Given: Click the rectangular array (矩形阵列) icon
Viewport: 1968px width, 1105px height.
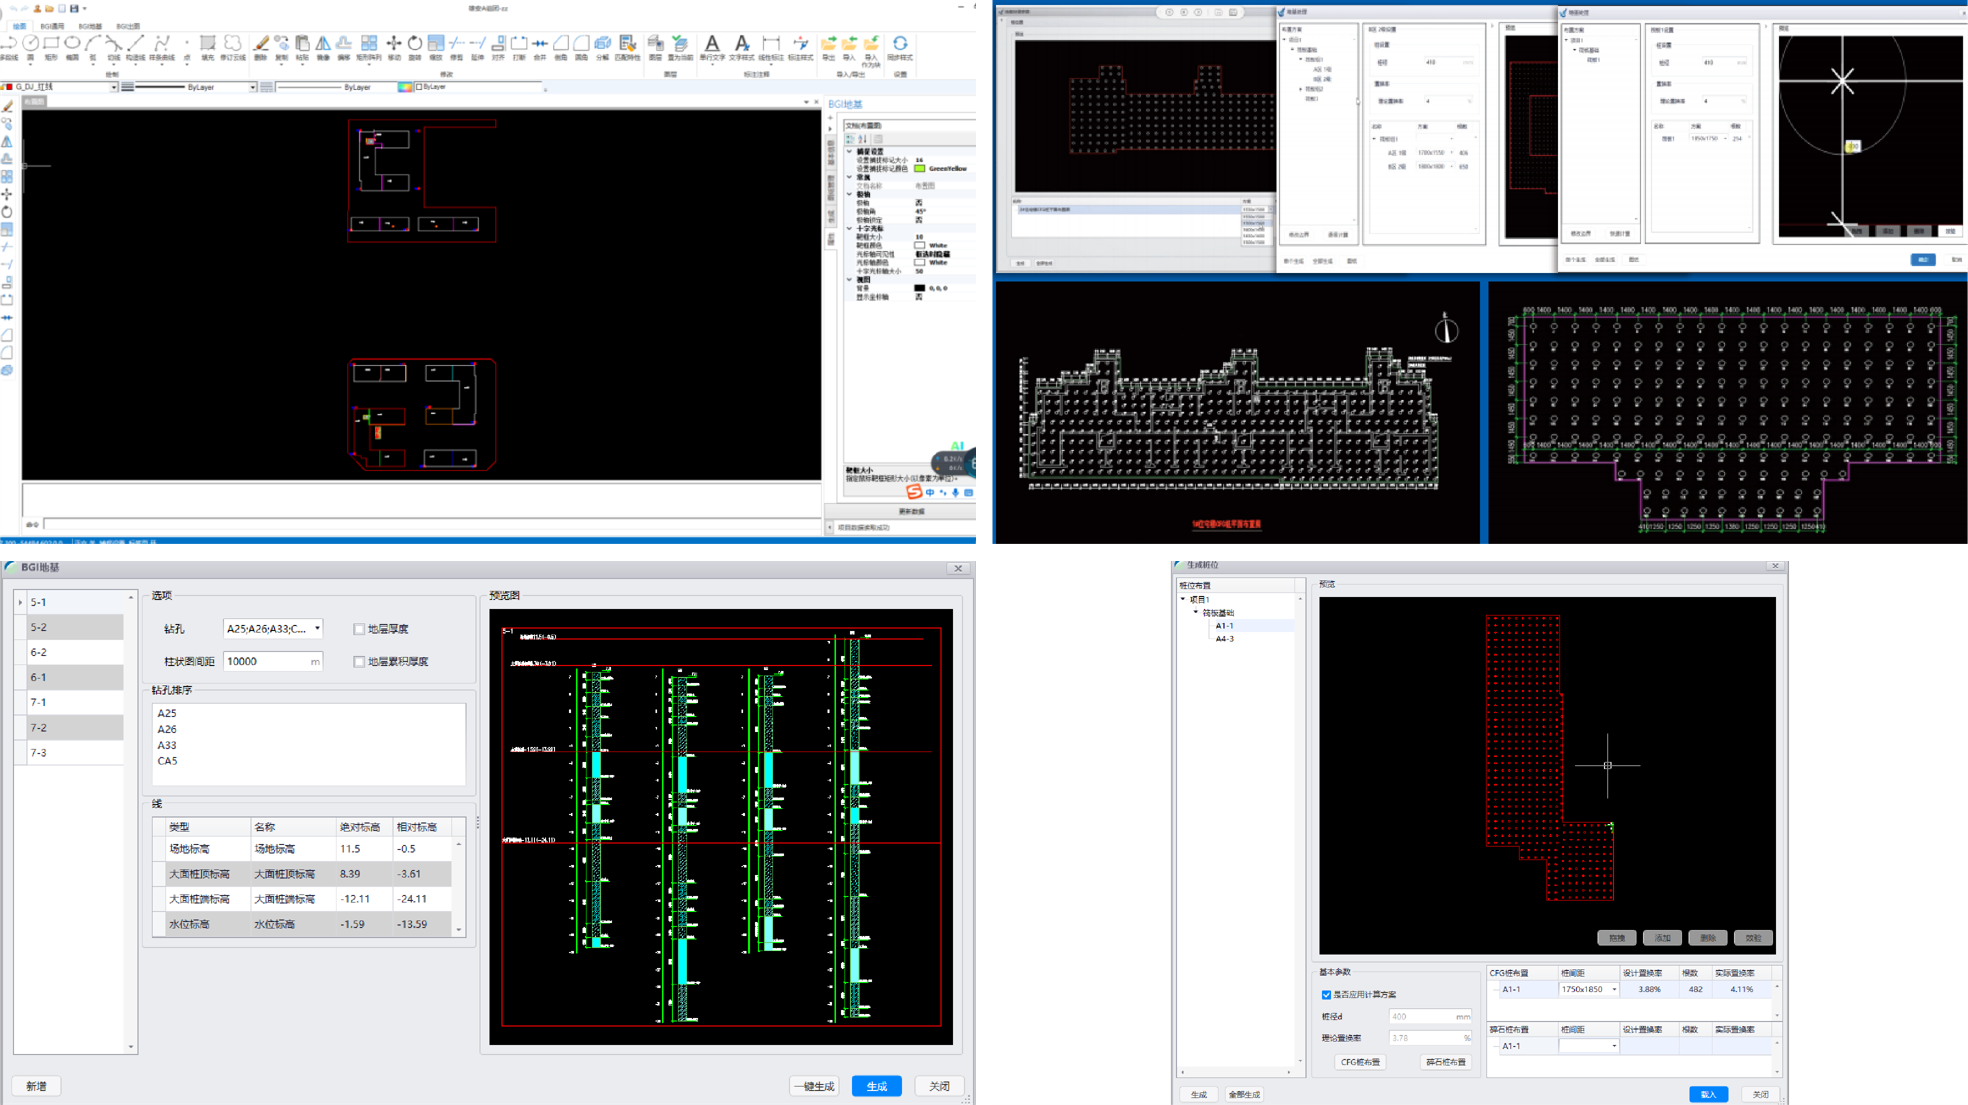Looking at the screenshot, I should pyautogui.click(x=369, y=43).
